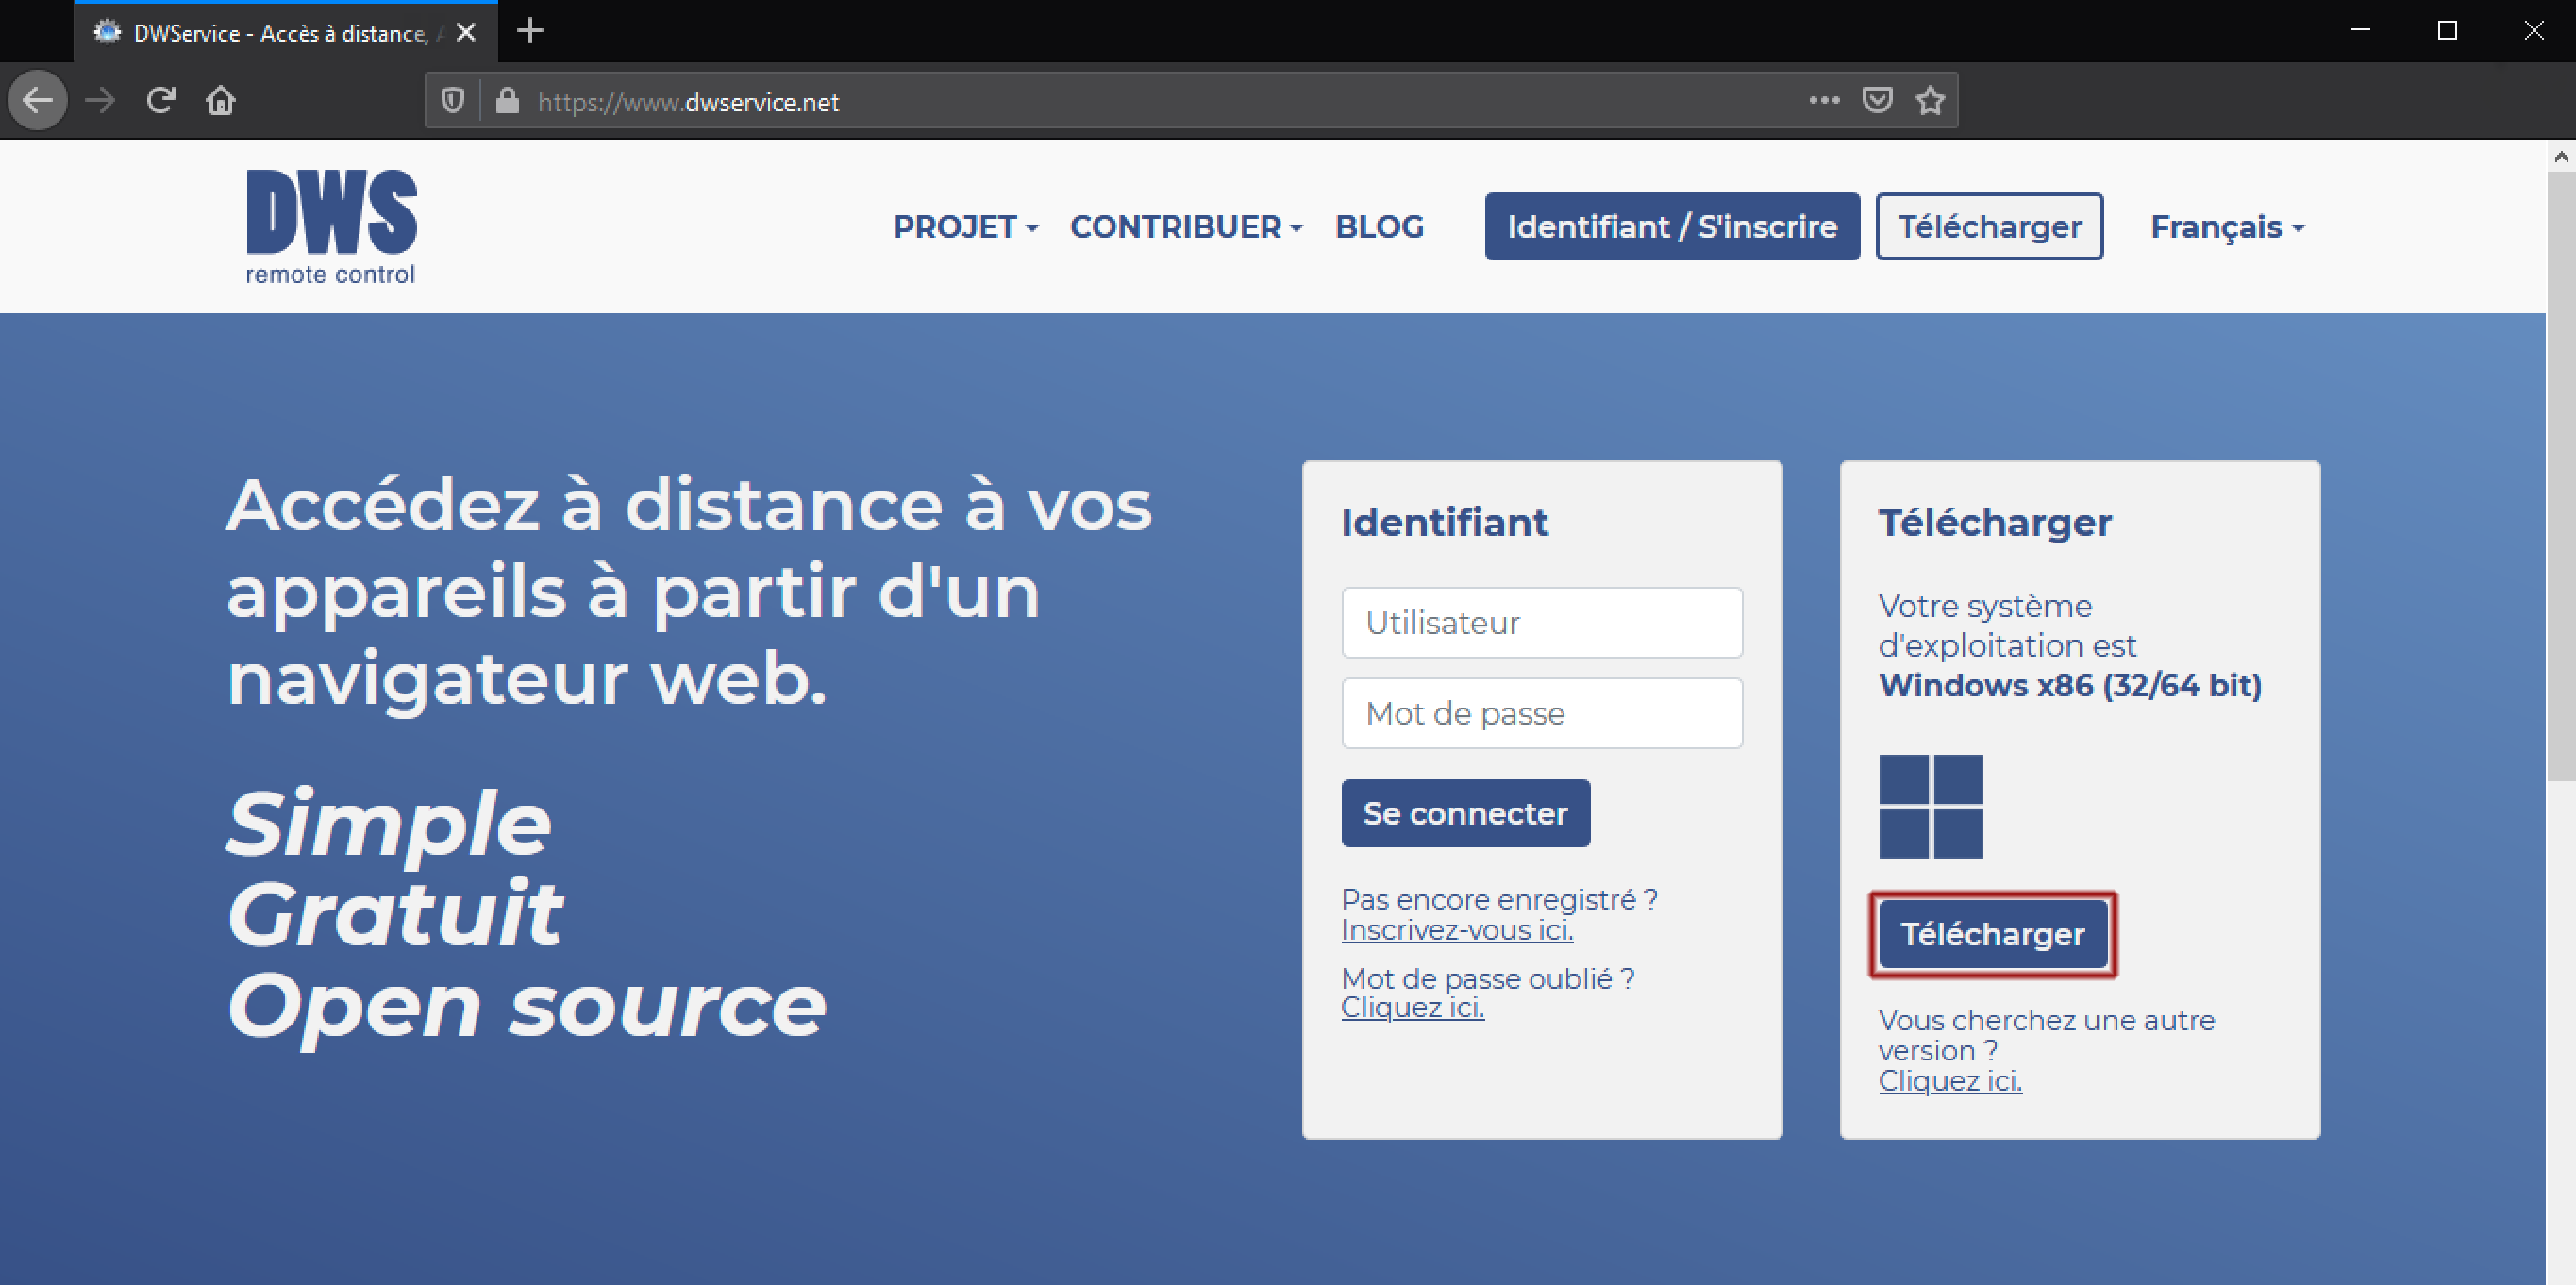
Task: Click the scrollbar up arrow
Action: click(x=2560, y=156)
